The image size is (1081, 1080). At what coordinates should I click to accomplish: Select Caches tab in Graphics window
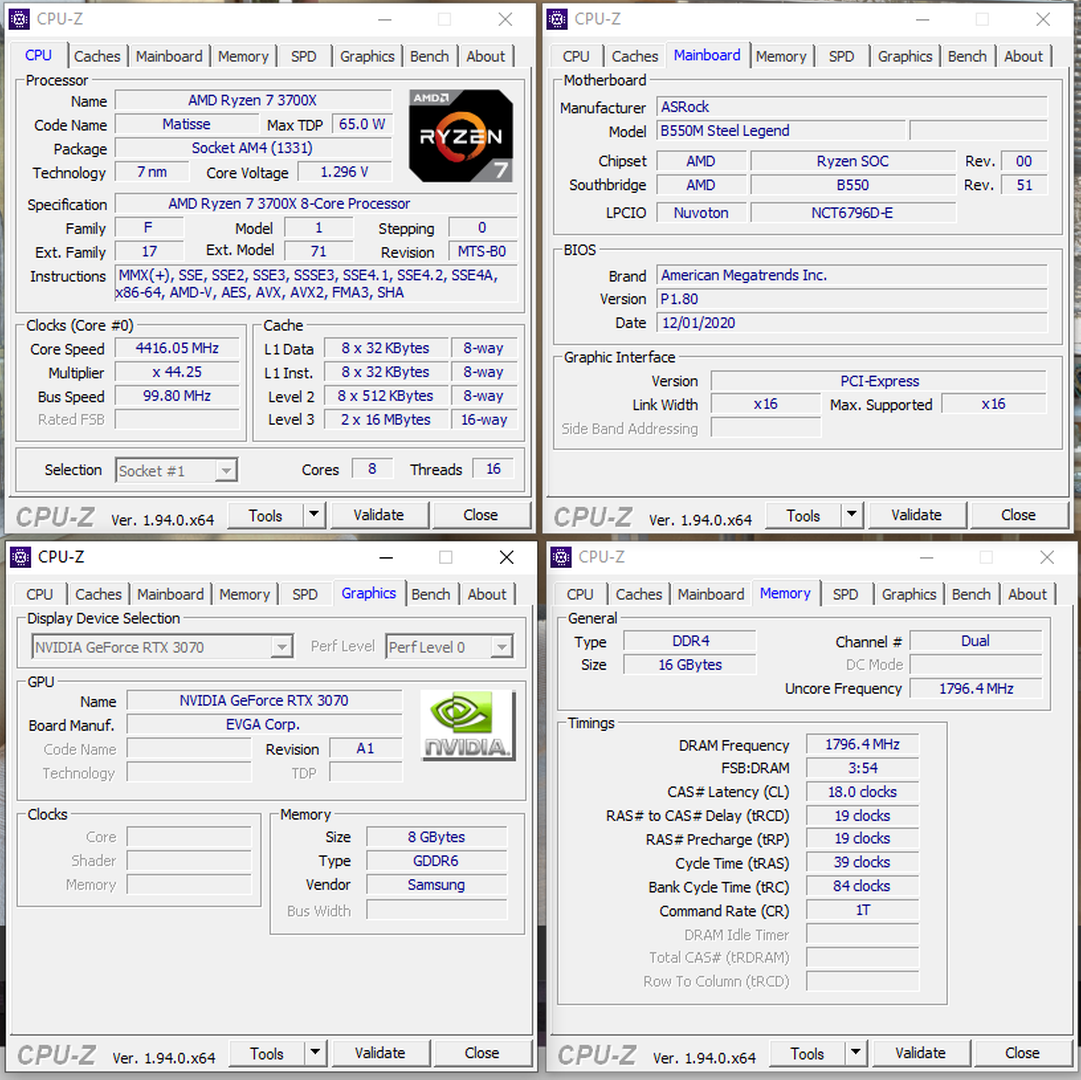[99, 594]
